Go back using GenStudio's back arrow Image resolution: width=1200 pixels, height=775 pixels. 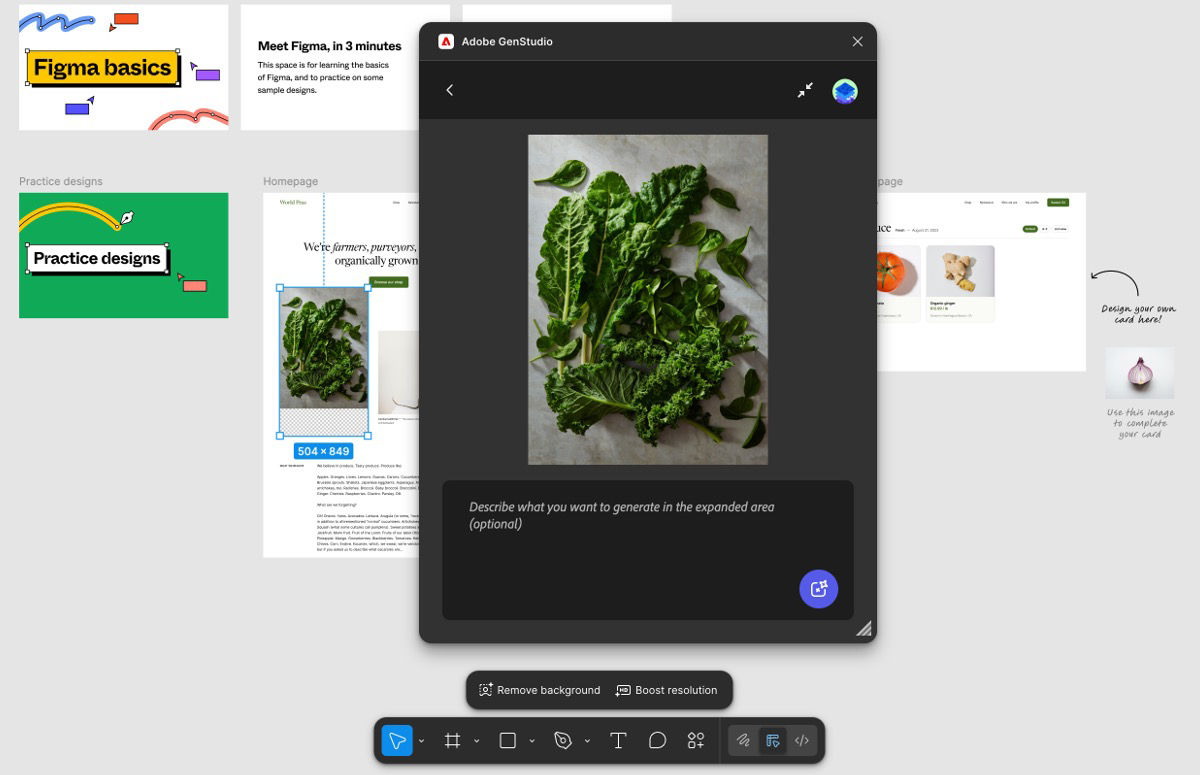tap(449, 90)
